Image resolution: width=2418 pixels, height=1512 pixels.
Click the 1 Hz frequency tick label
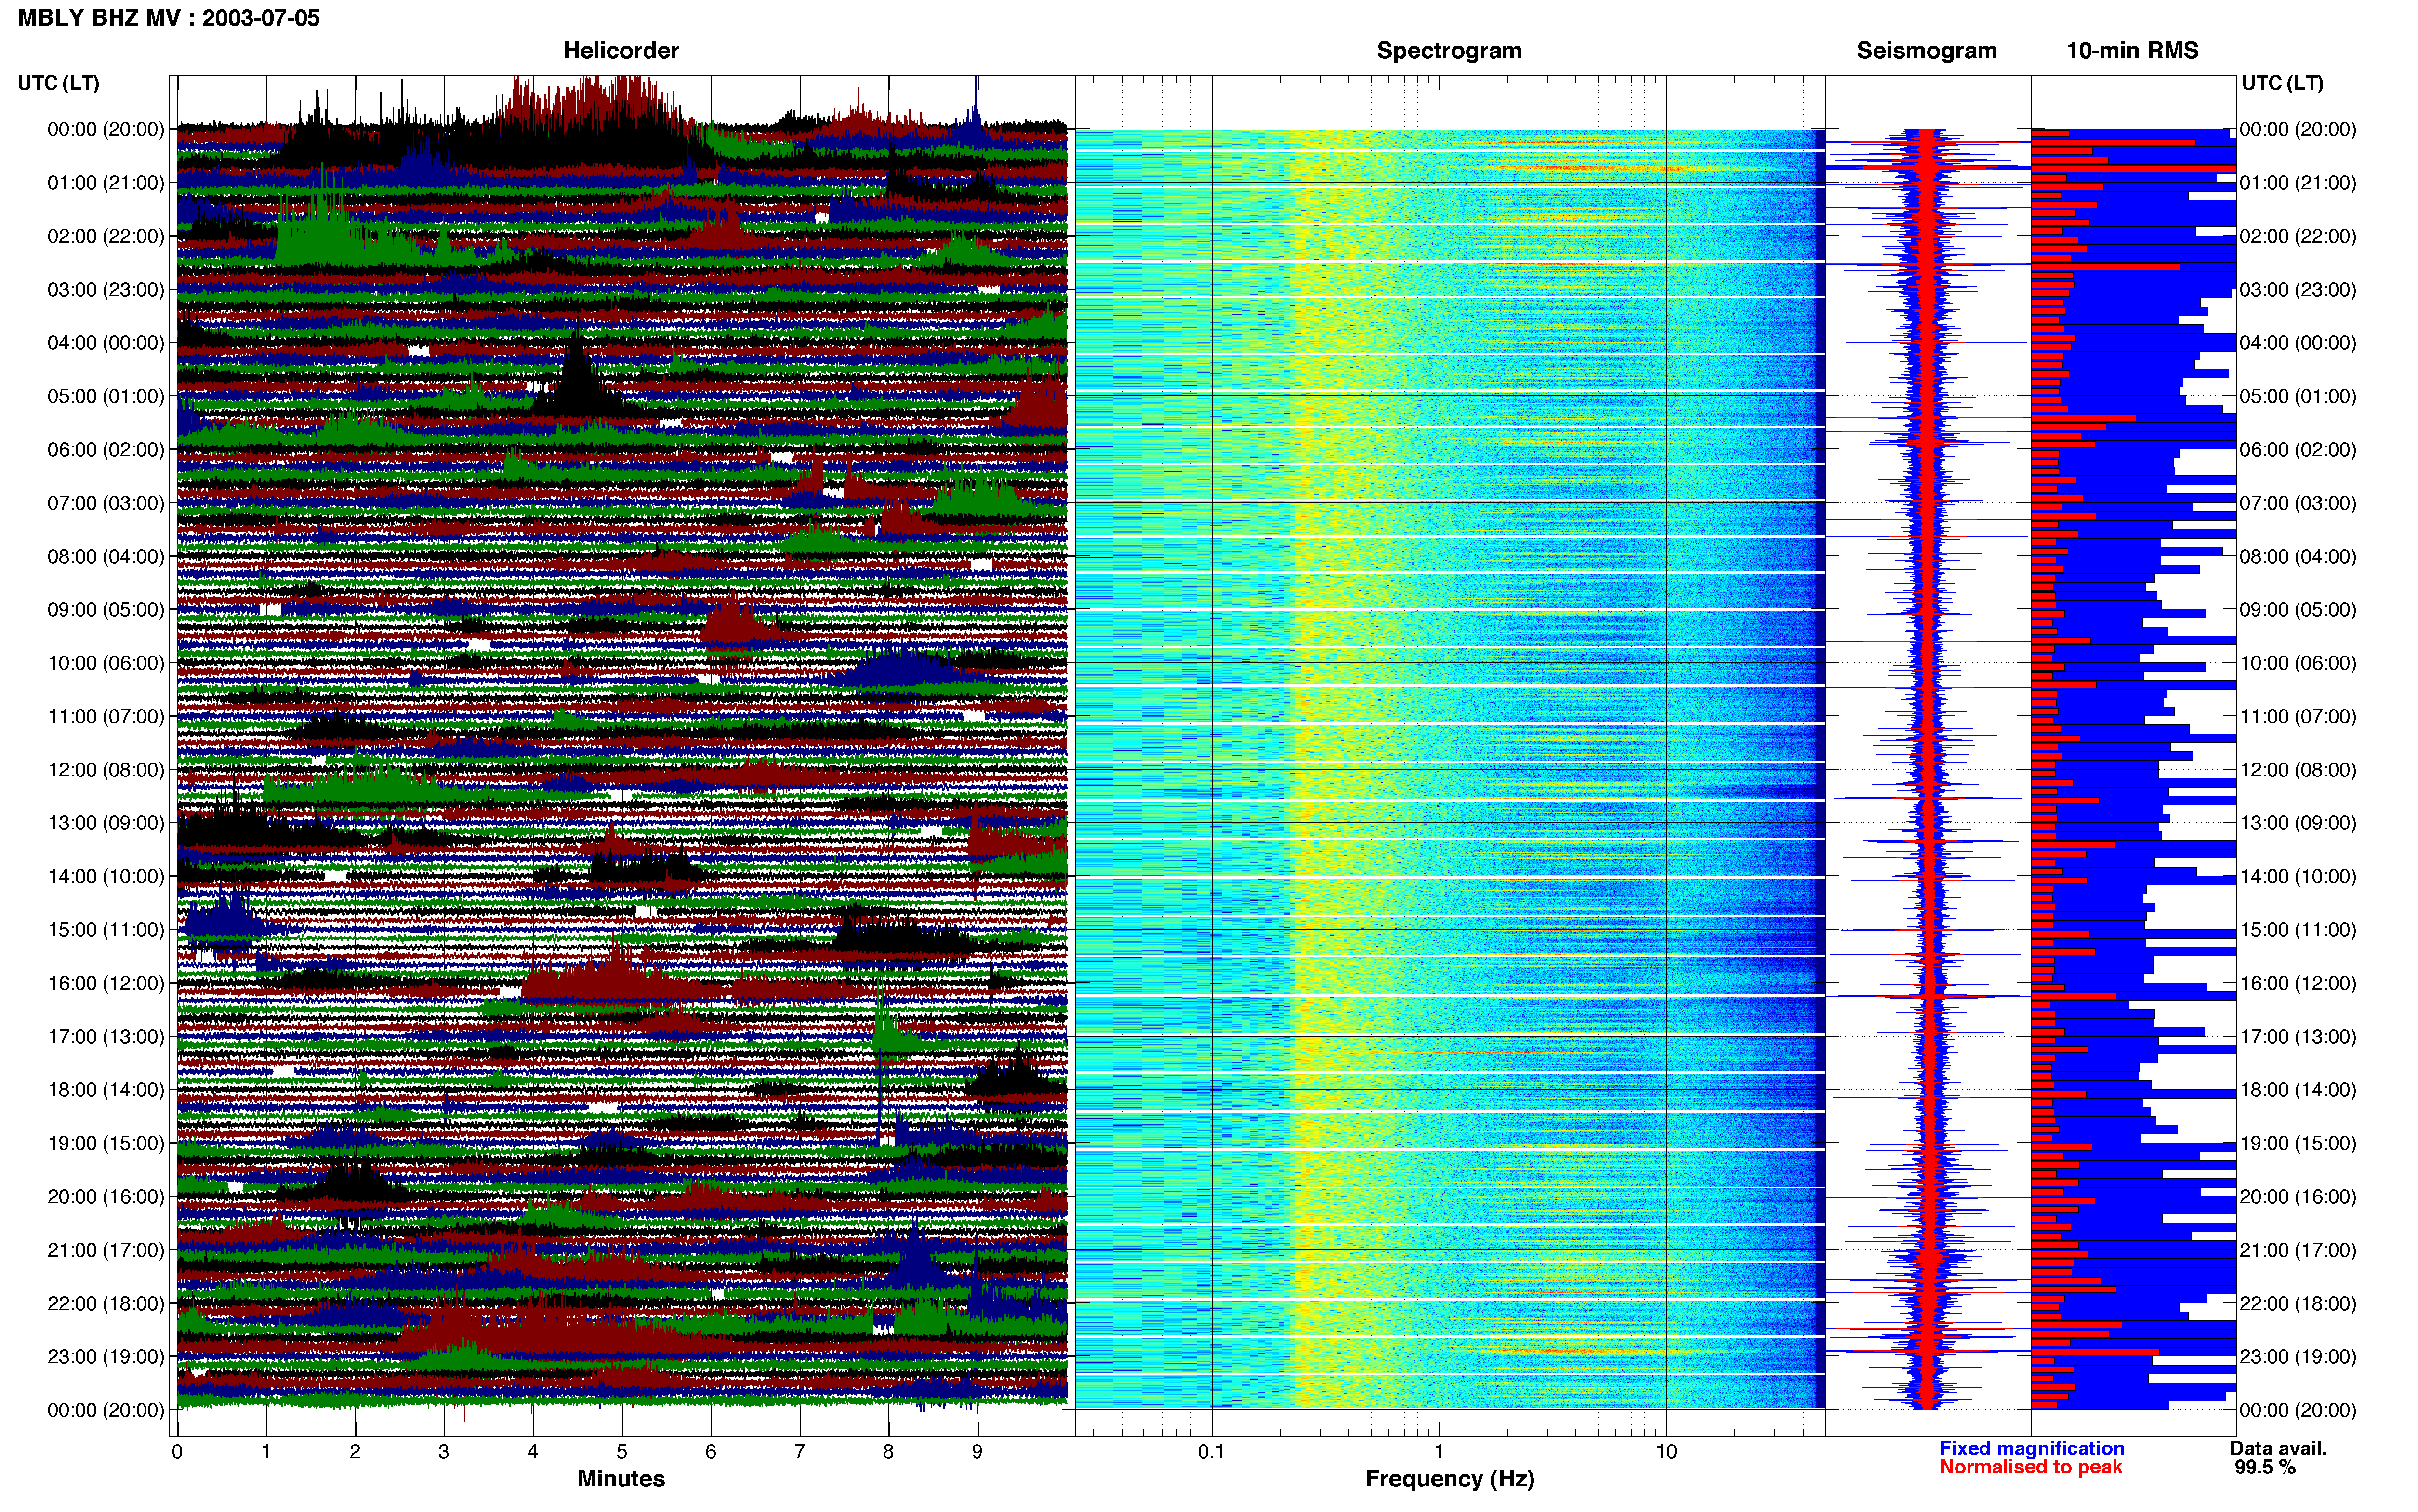click(1439, 1451)
